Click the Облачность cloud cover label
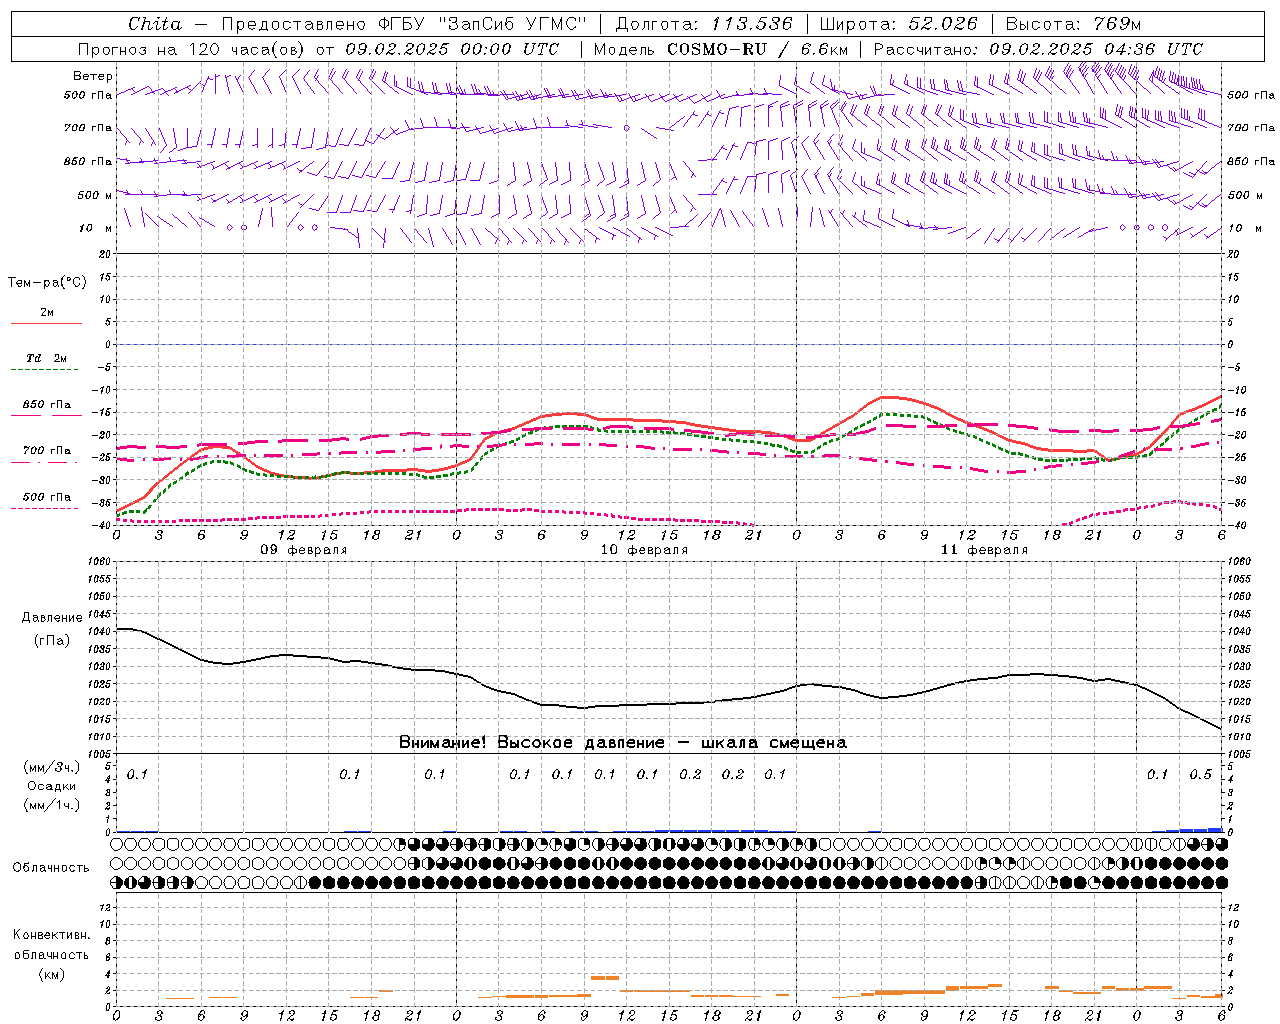 [50, 867]
